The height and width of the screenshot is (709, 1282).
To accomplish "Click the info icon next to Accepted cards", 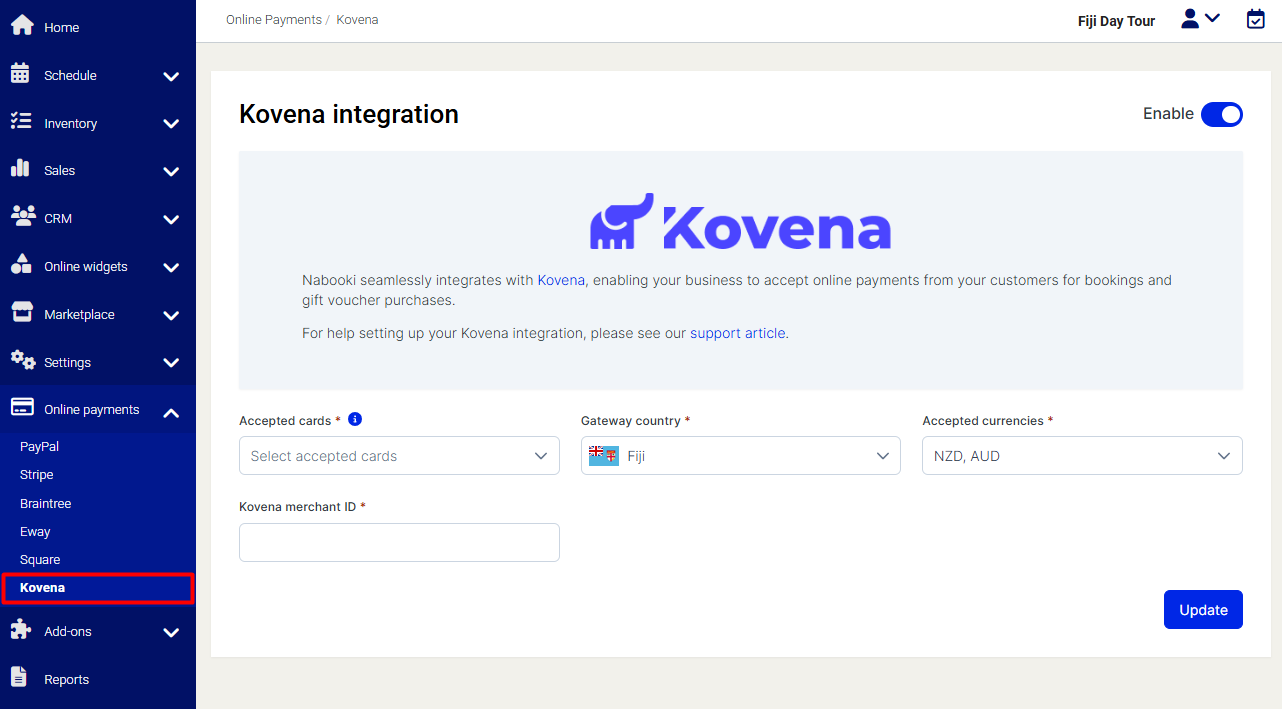I will [x=354, y=419].
